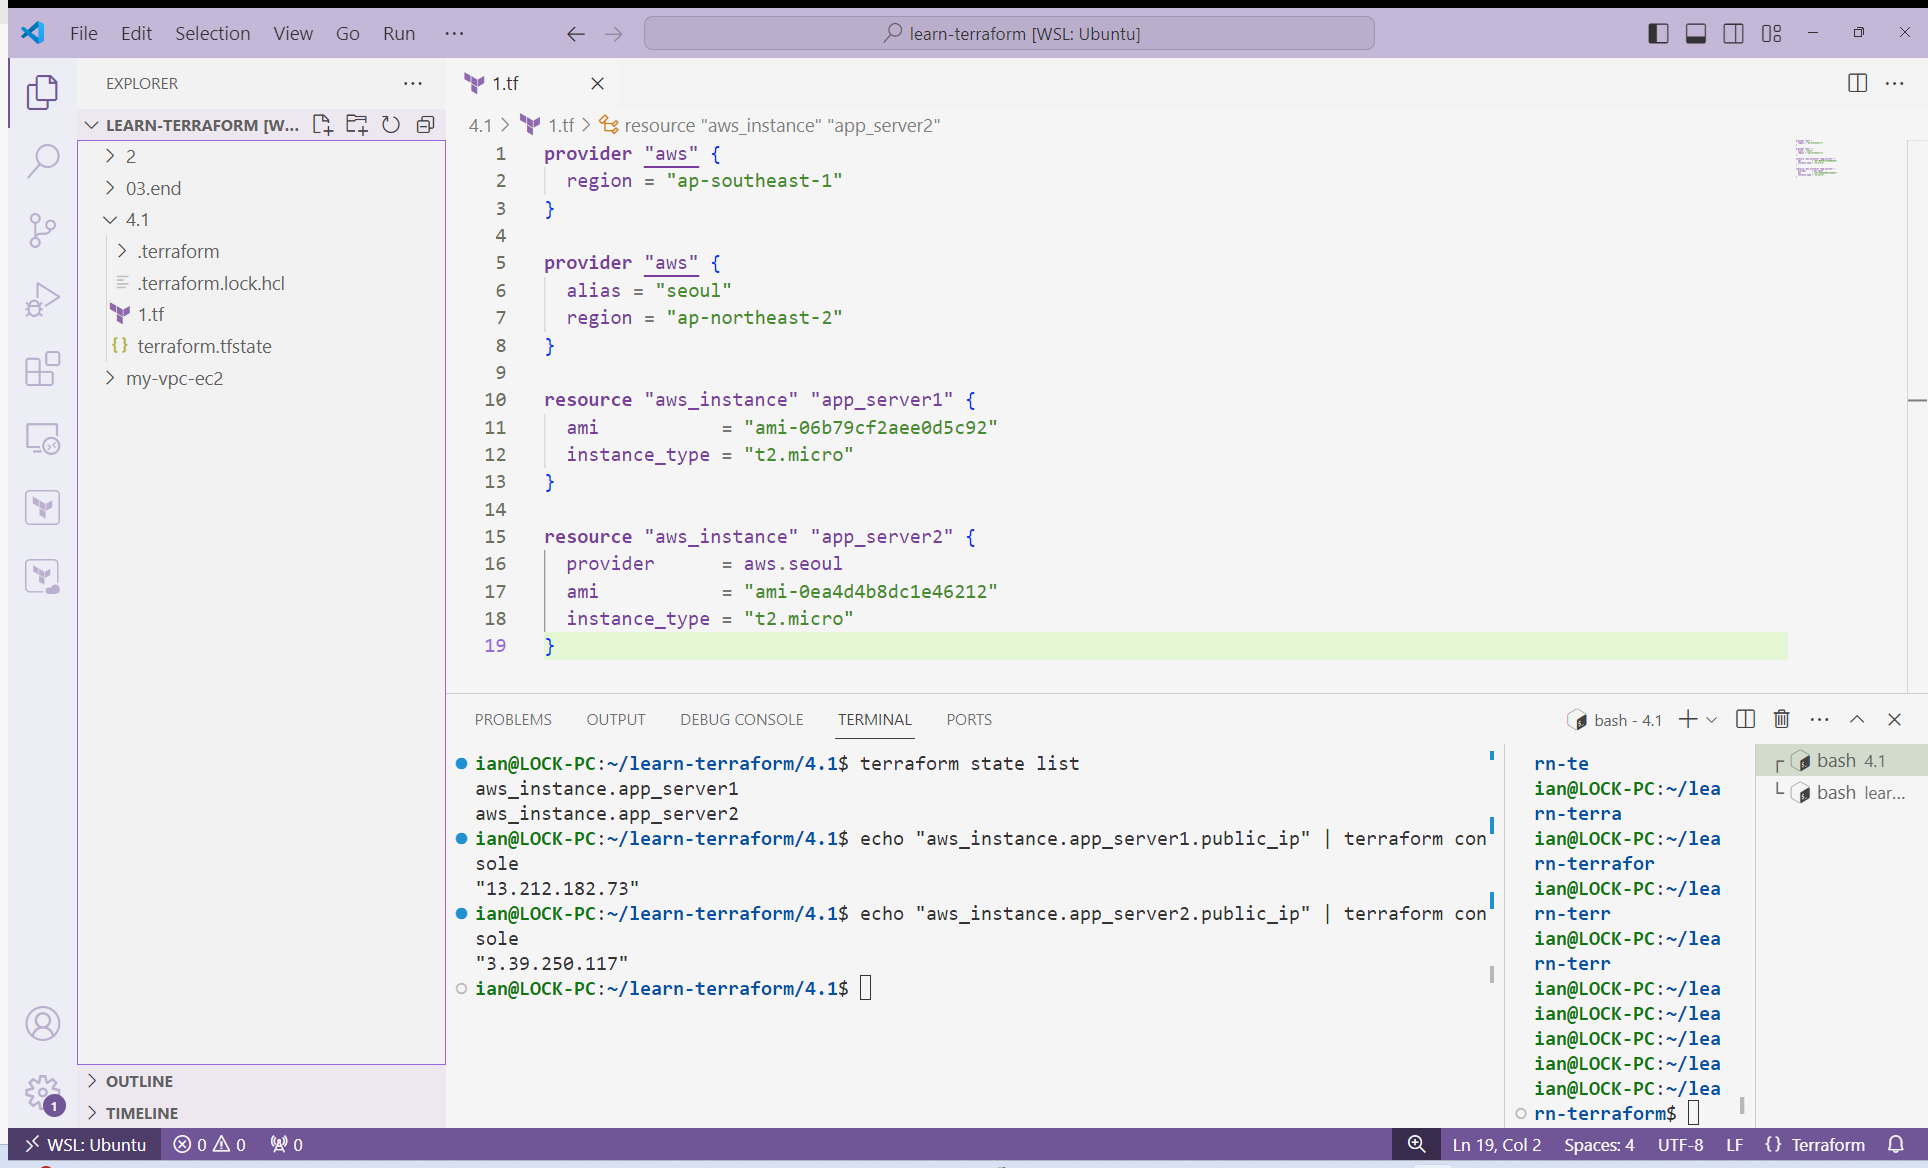This screenshot has height=1168, width=1928.
Task: Click the editor minimap preview
Action: (x=1815, y=158)
